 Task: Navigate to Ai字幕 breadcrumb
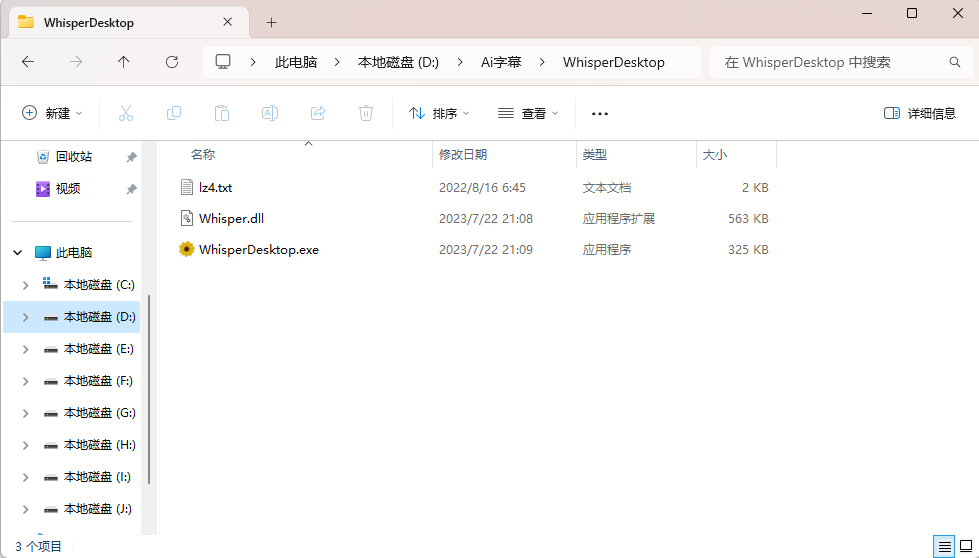(501, 62)
